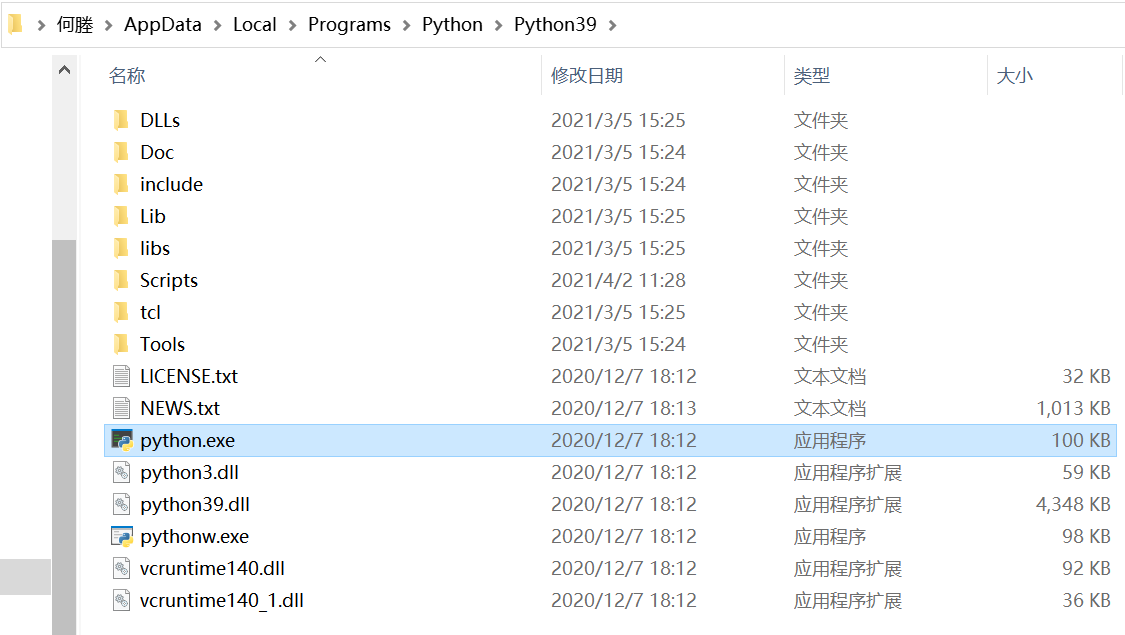
Task: Select the tcl folder name
Action: tap(150, 312)
